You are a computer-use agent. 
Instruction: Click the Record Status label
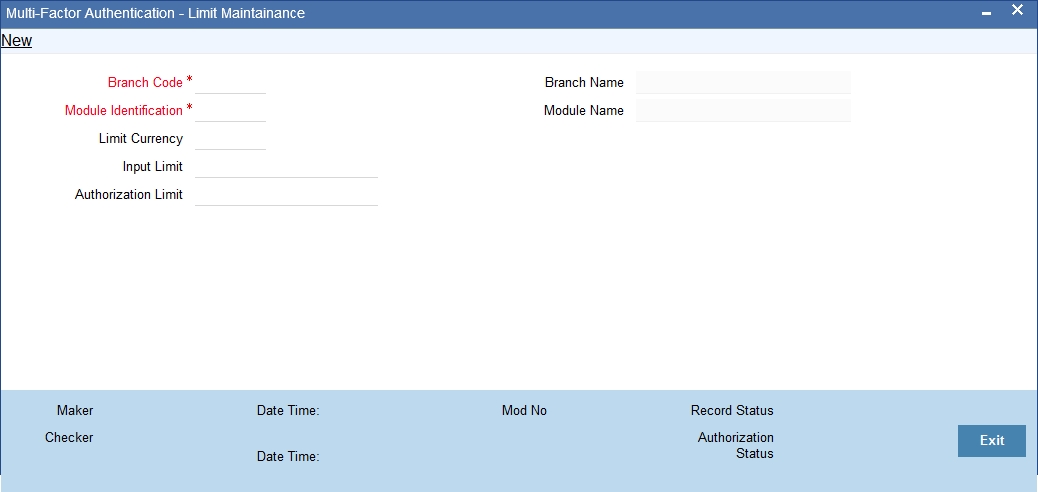(x=732, y=411)
